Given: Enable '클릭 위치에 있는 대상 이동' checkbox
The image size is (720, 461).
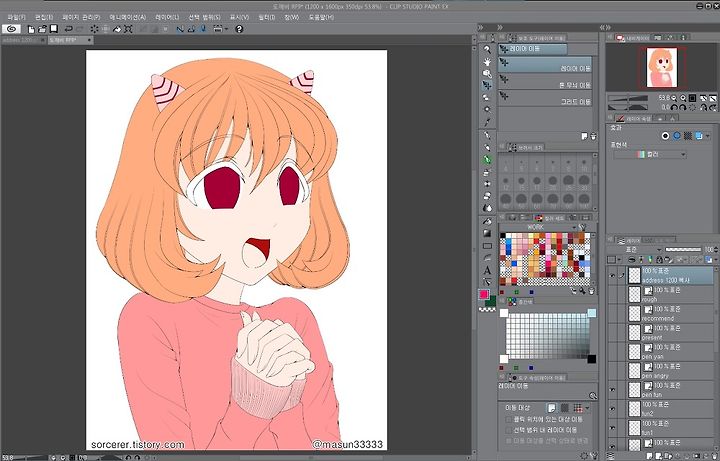Looking at the screenshot, I should pos(508,420).
